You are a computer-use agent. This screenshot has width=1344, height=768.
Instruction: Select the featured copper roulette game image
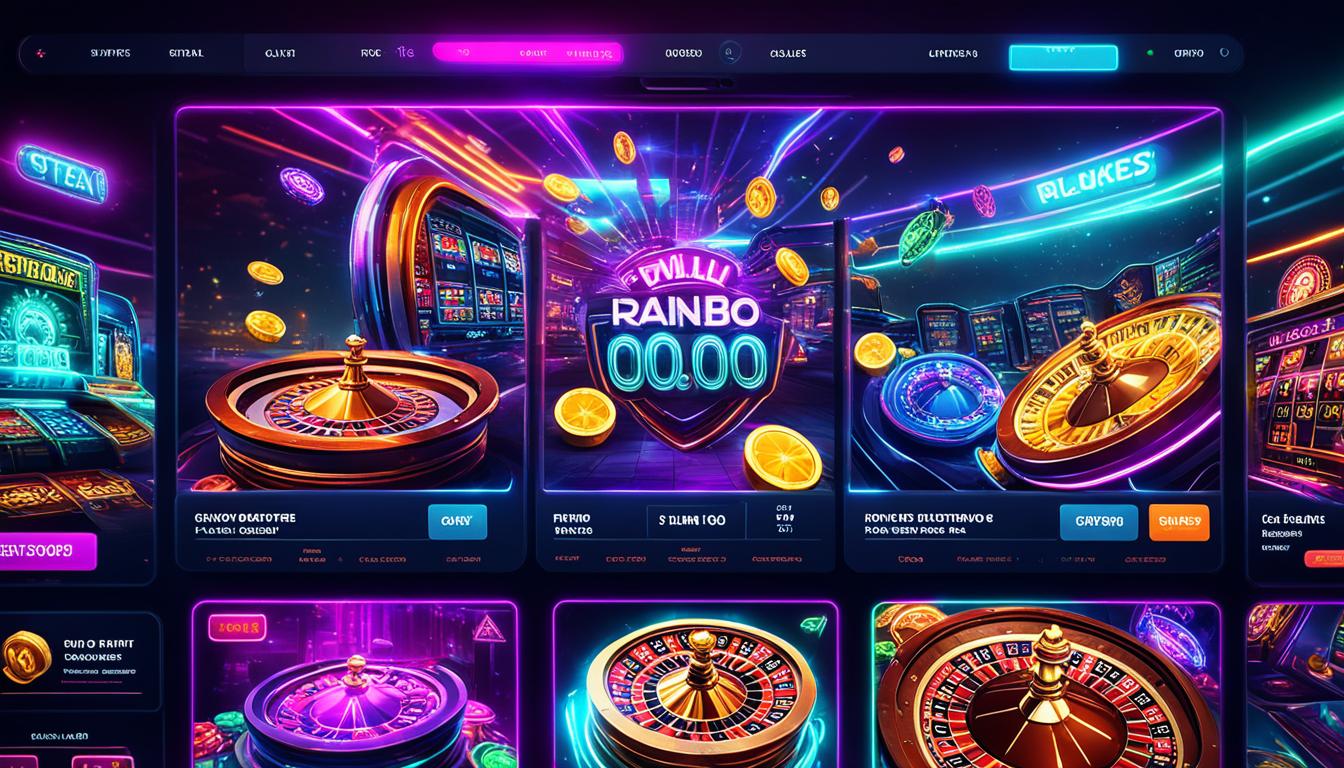(350, 300)
